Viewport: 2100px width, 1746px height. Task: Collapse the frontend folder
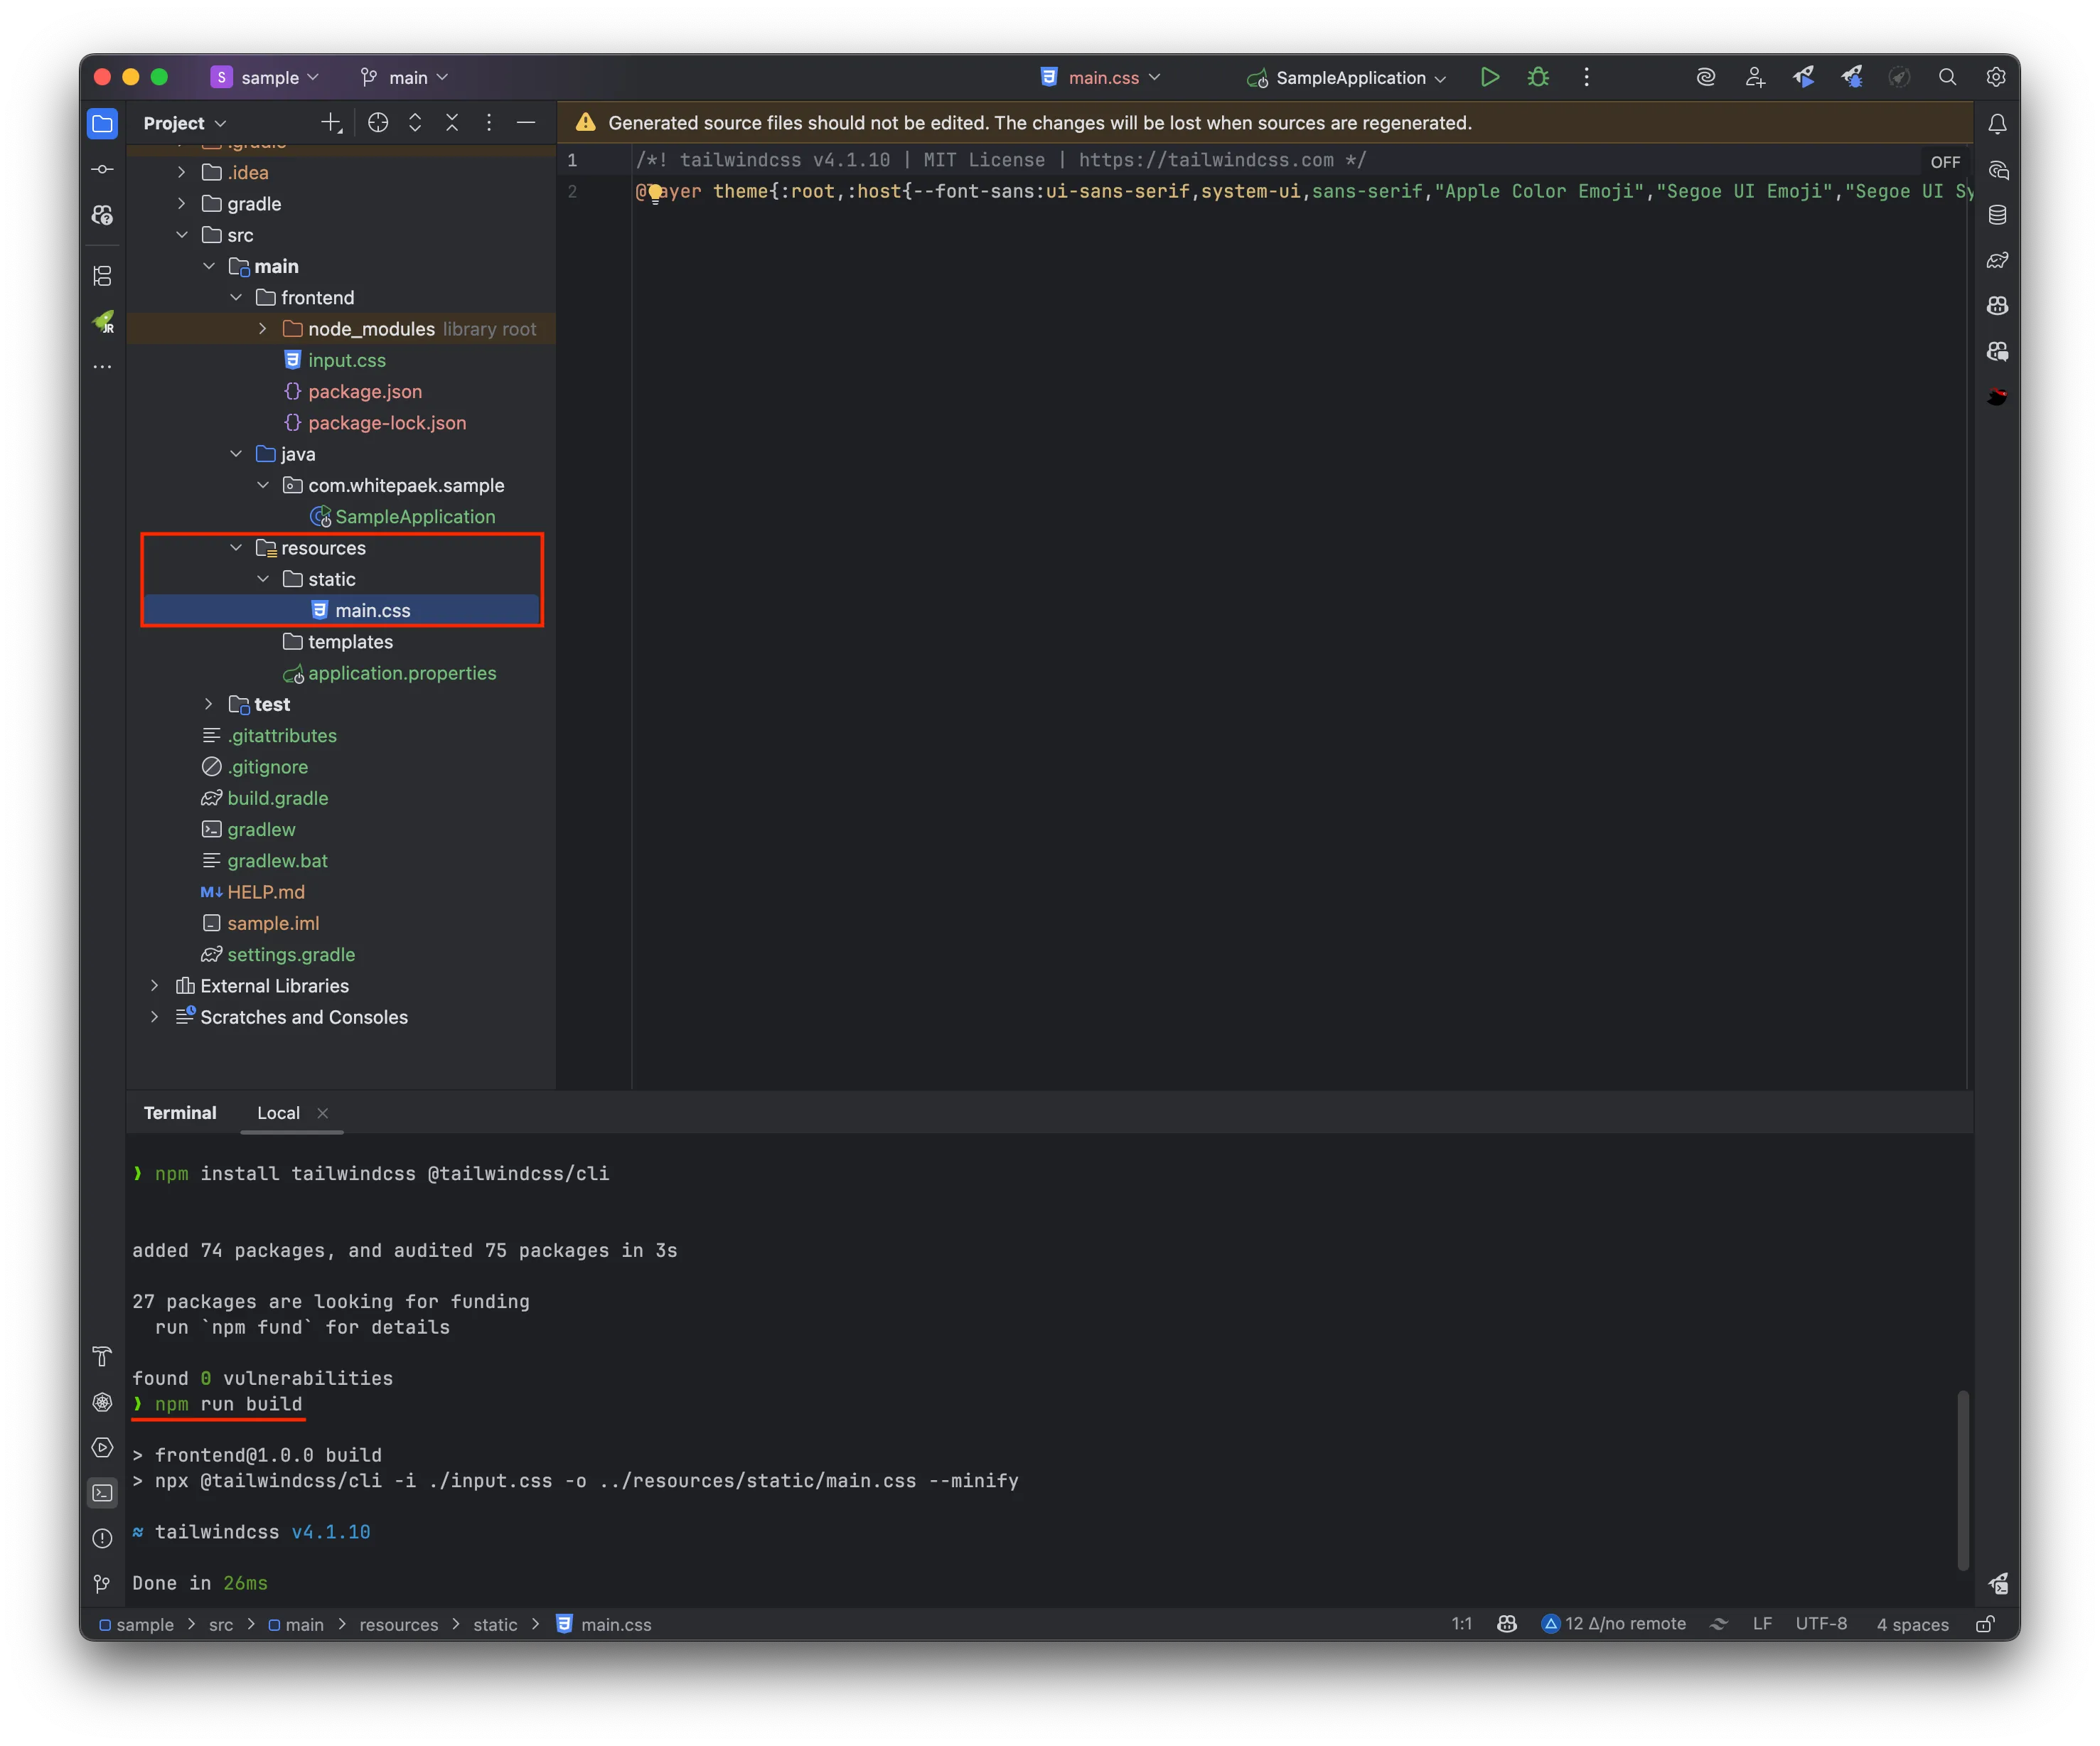[x=236, y=297]
